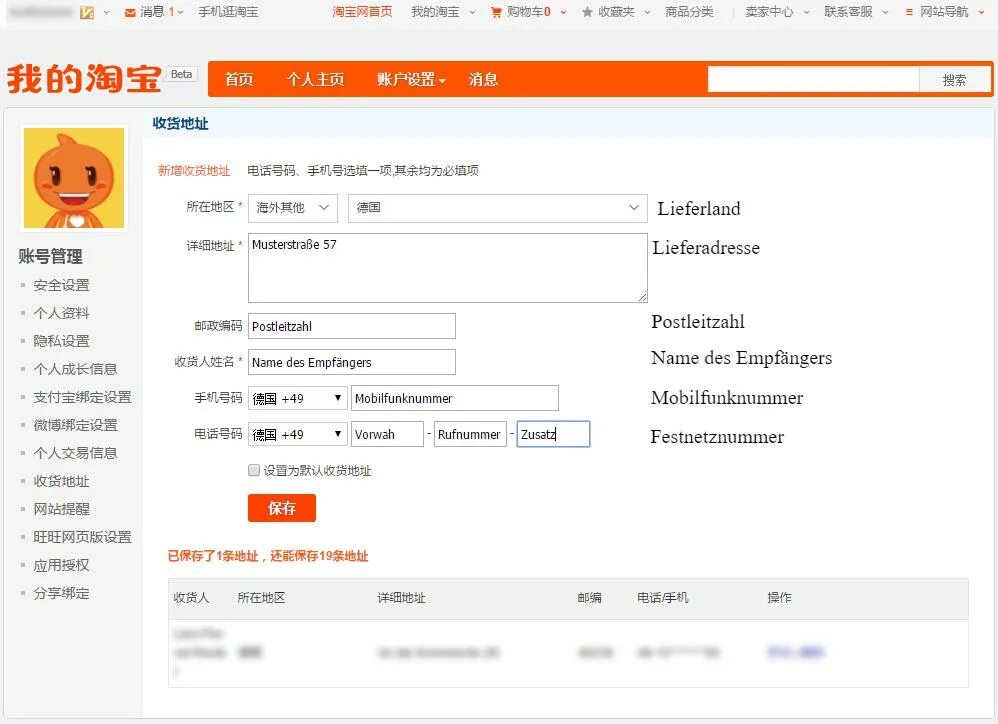Viewport: 998px width, 724px height.
Task: Open 收货地址 in the sidebar
Action: pyautogui.click(x=62, y=481)
